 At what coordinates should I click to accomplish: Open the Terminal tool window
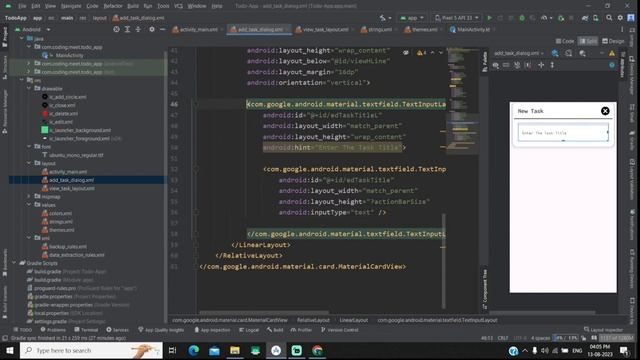click(86, 329)
